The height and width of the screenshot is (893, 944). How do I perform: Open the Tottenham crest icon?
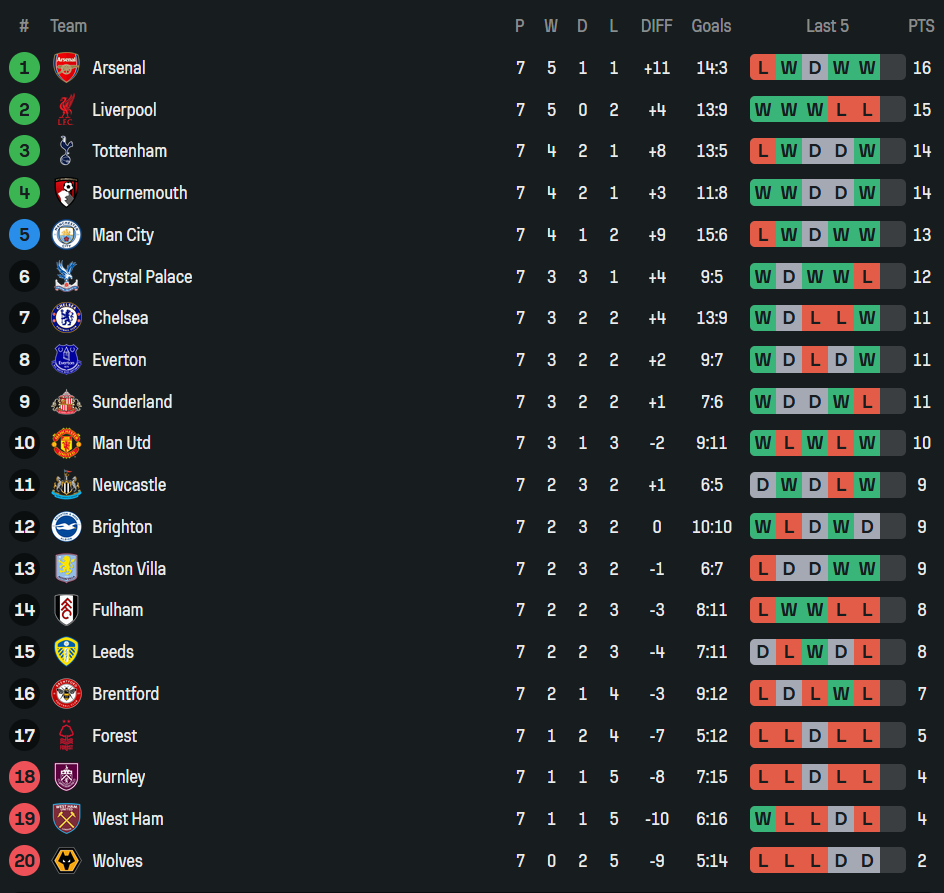[x=66, y=151]
